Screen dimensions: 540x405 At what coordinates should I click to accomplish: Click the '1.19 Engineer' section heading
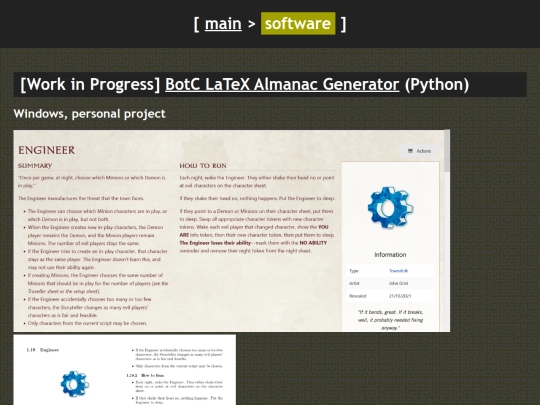click(x=43, y=350)
